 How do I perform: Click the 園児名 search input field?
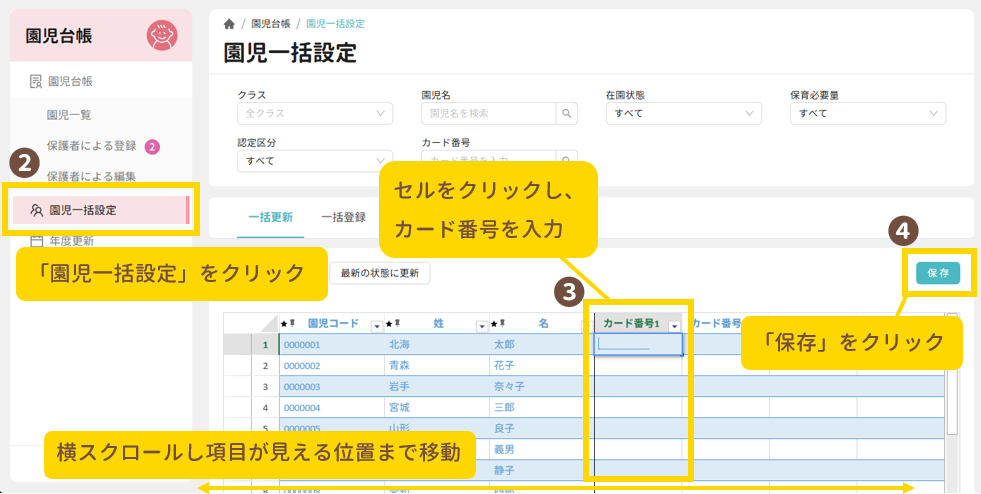489,114
